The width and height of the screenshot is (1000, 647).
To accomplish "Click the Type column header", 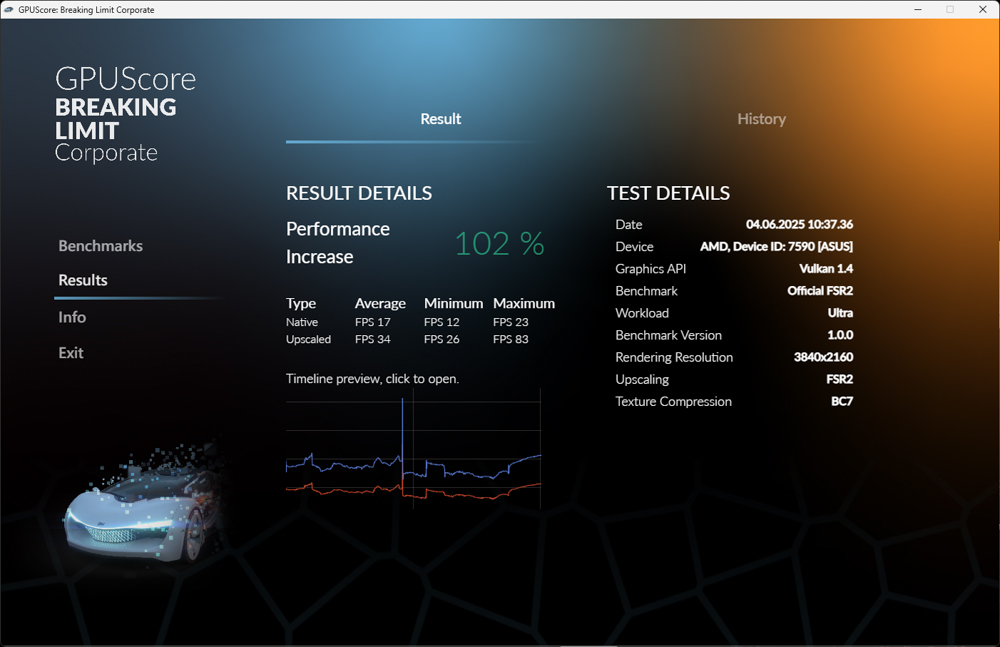I will 301,304.
